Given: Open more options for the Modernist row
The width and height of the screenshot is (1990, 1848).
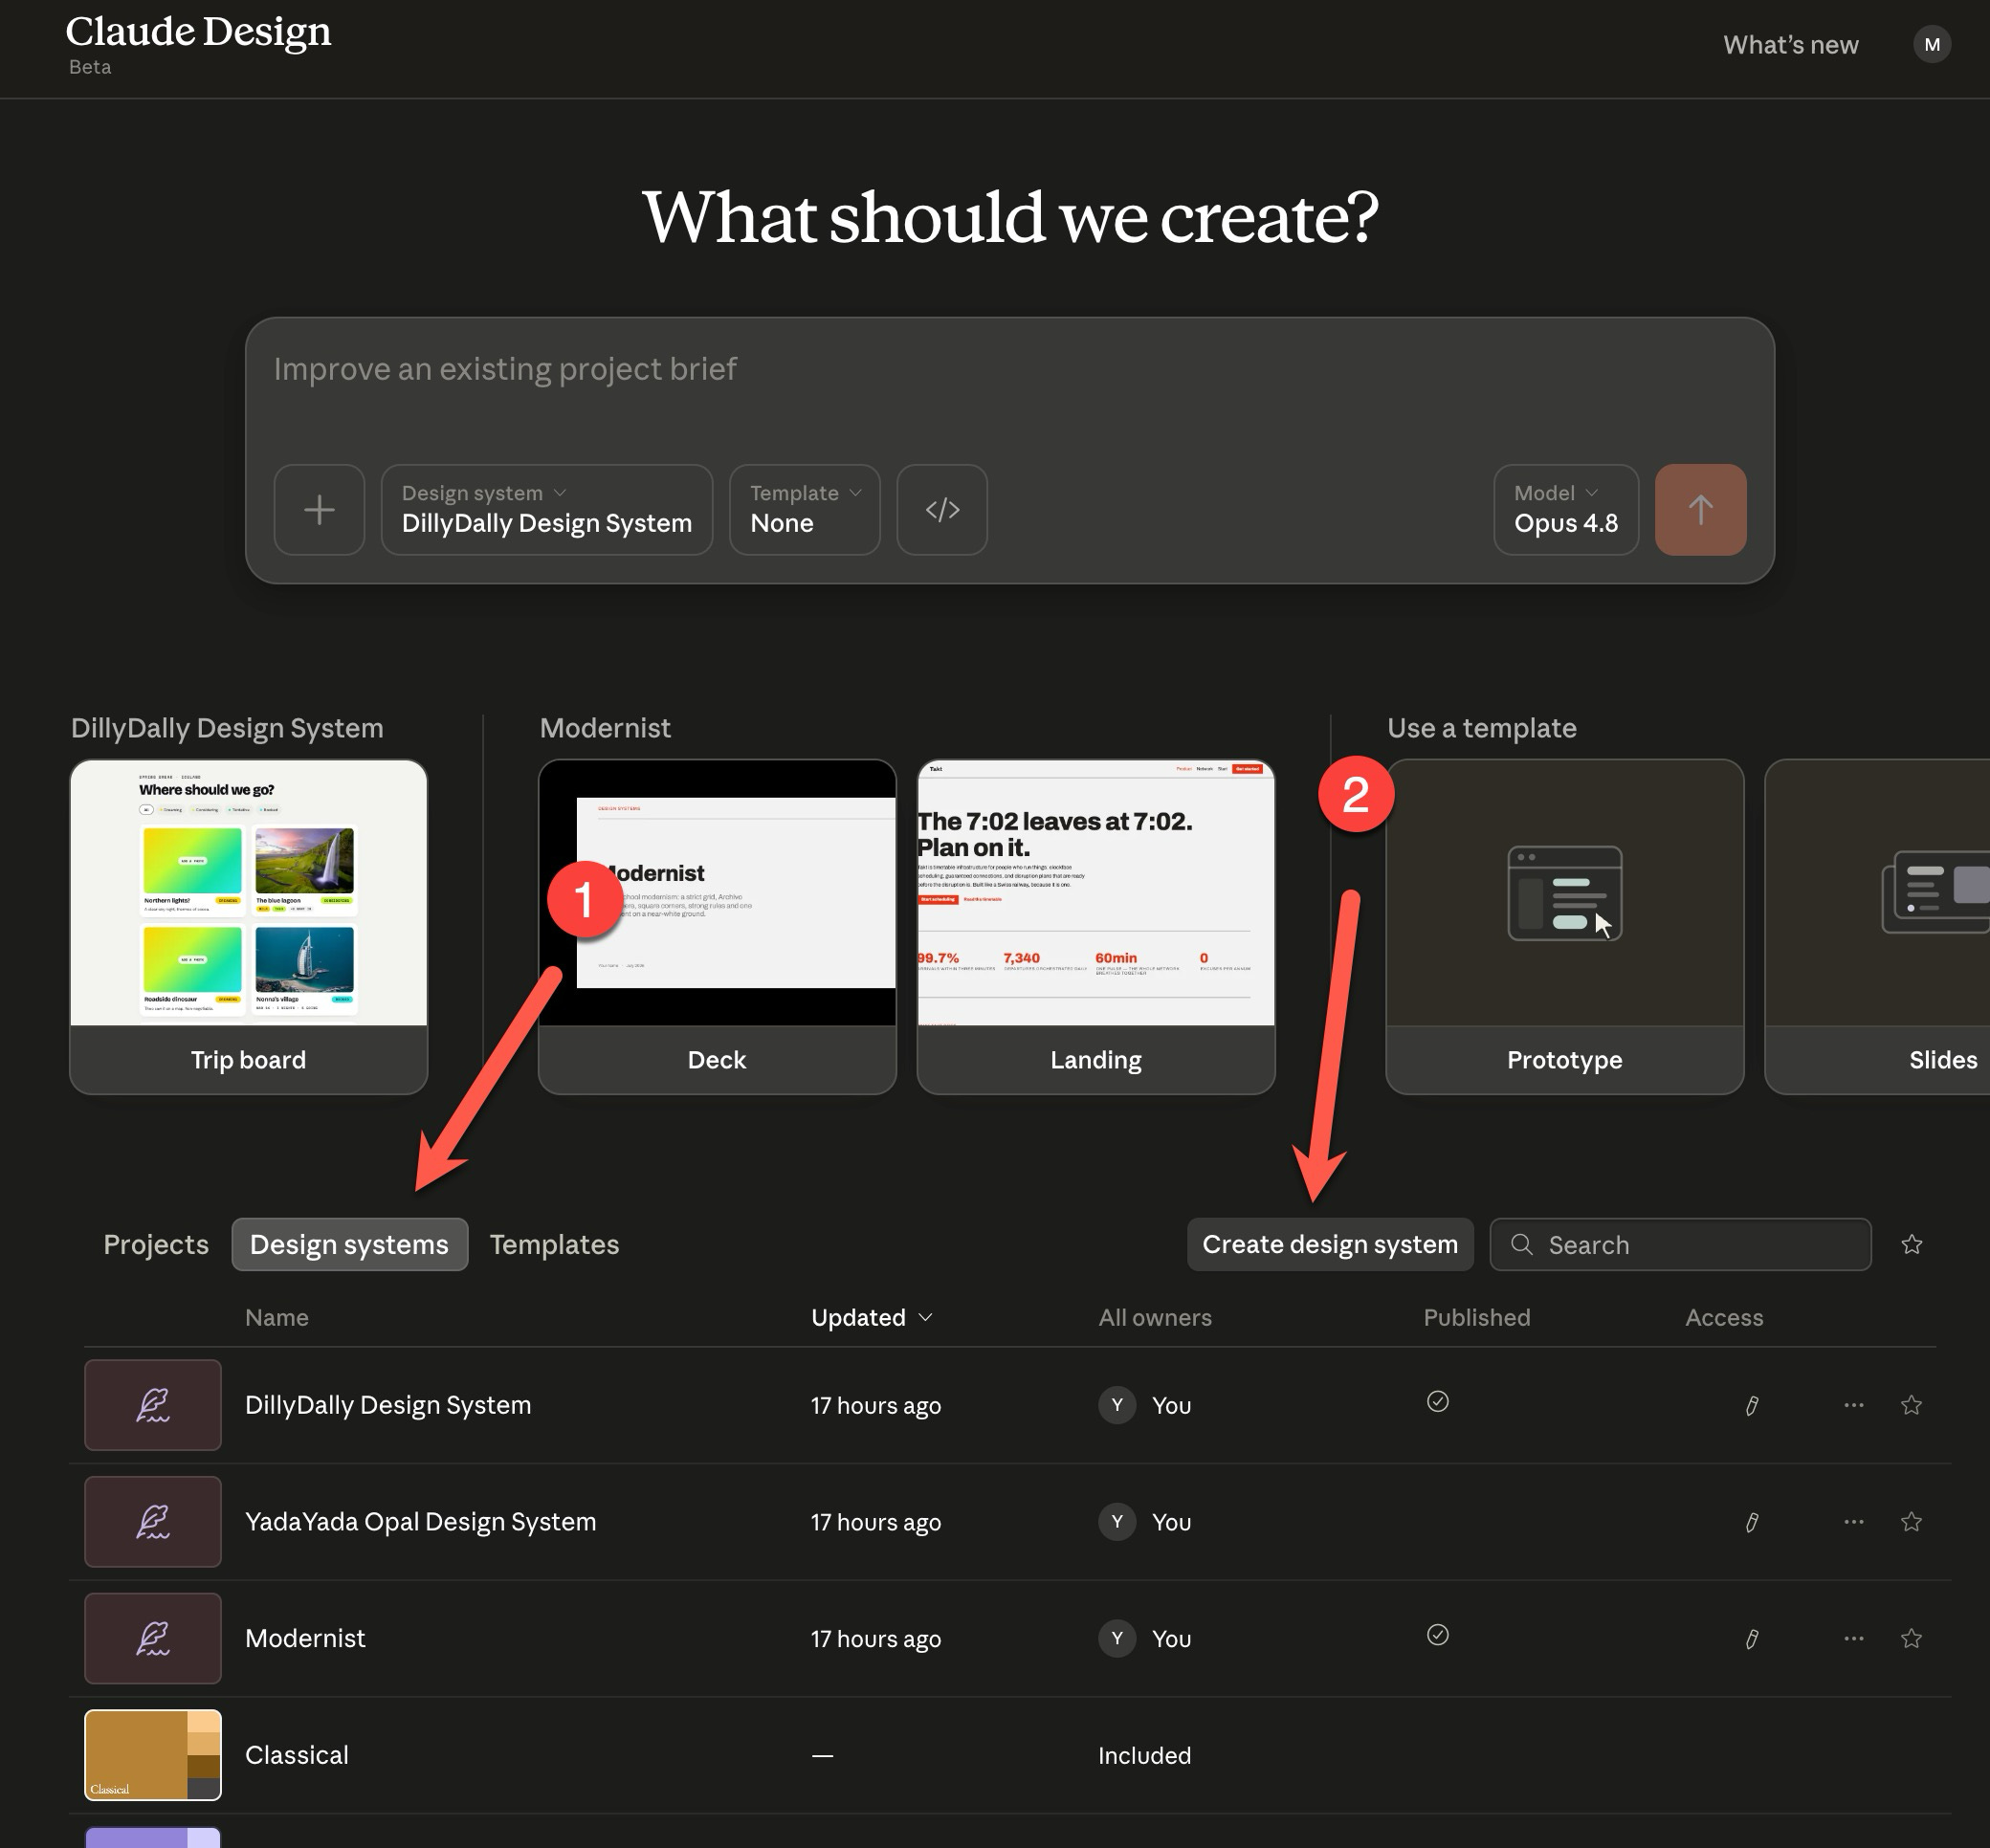Looking at the screenshot, I should click(x=1854, y=1639).
